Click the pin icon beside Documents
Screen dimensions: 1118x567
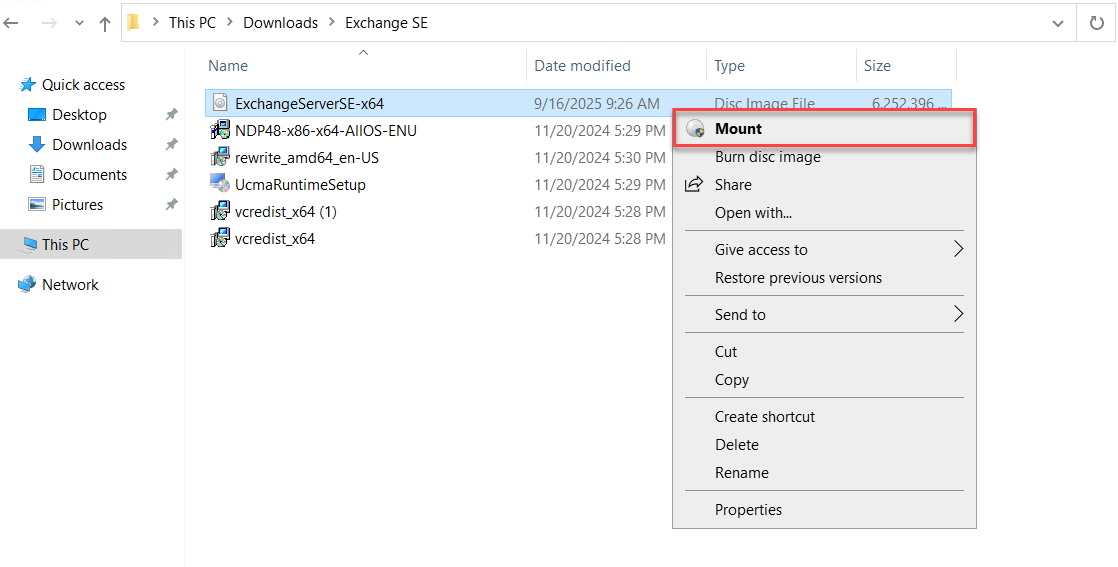[x=171, y=175]
